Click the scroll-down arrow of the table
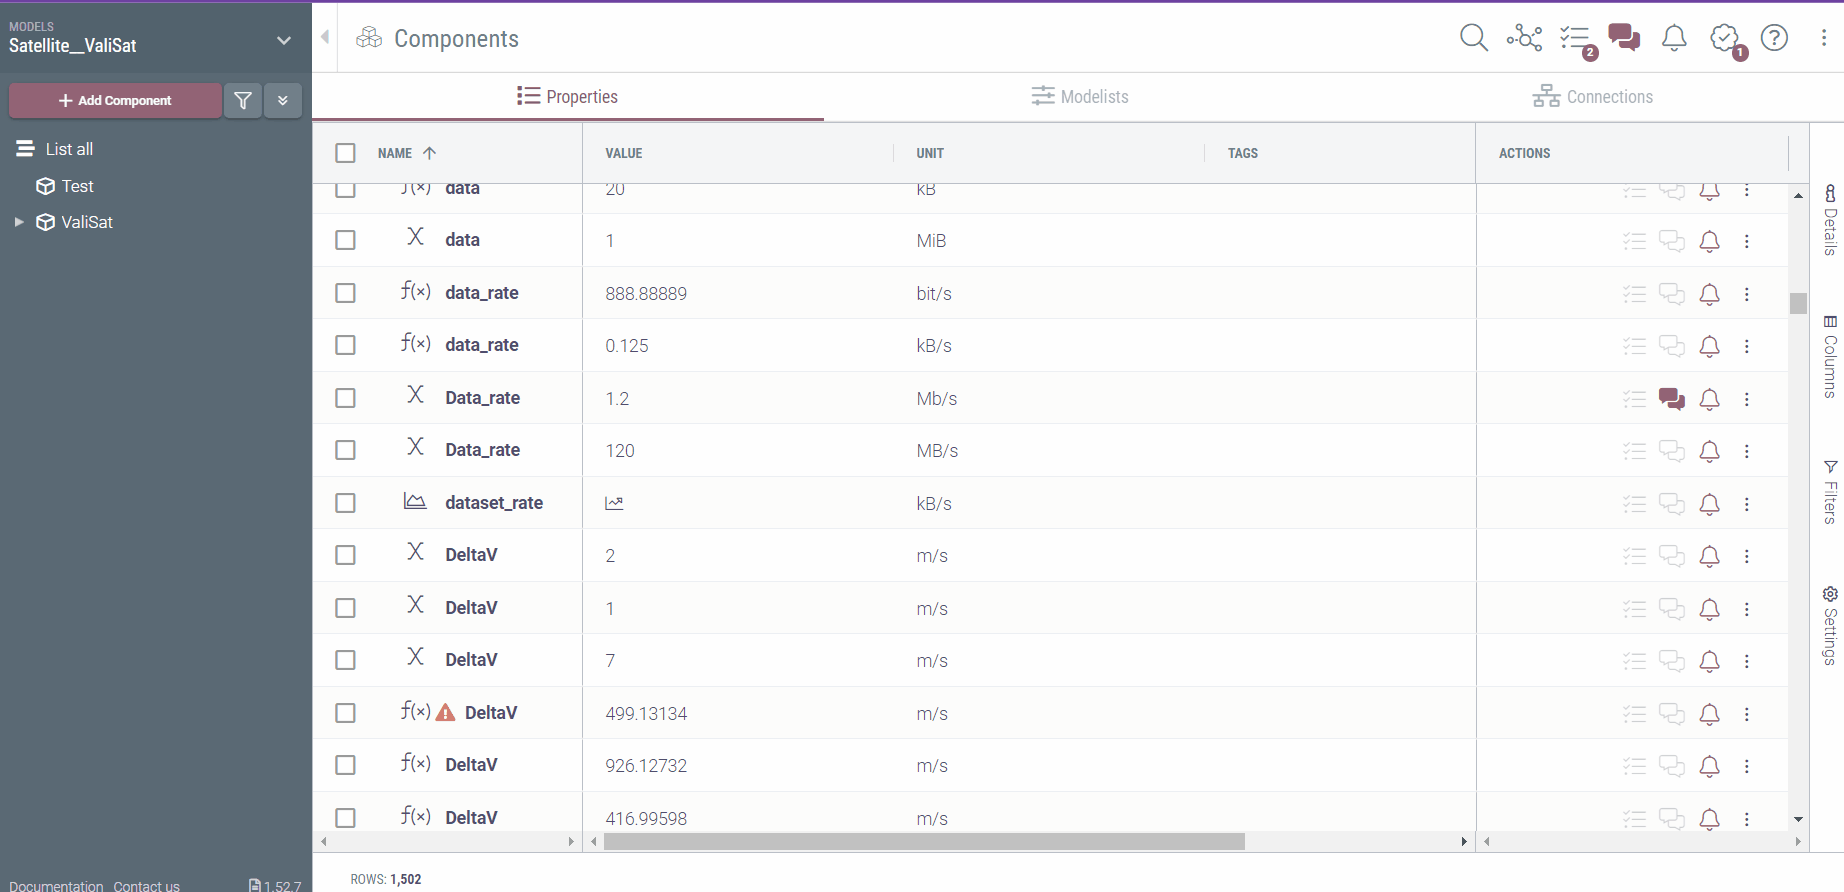 (x=1798, y=819)
